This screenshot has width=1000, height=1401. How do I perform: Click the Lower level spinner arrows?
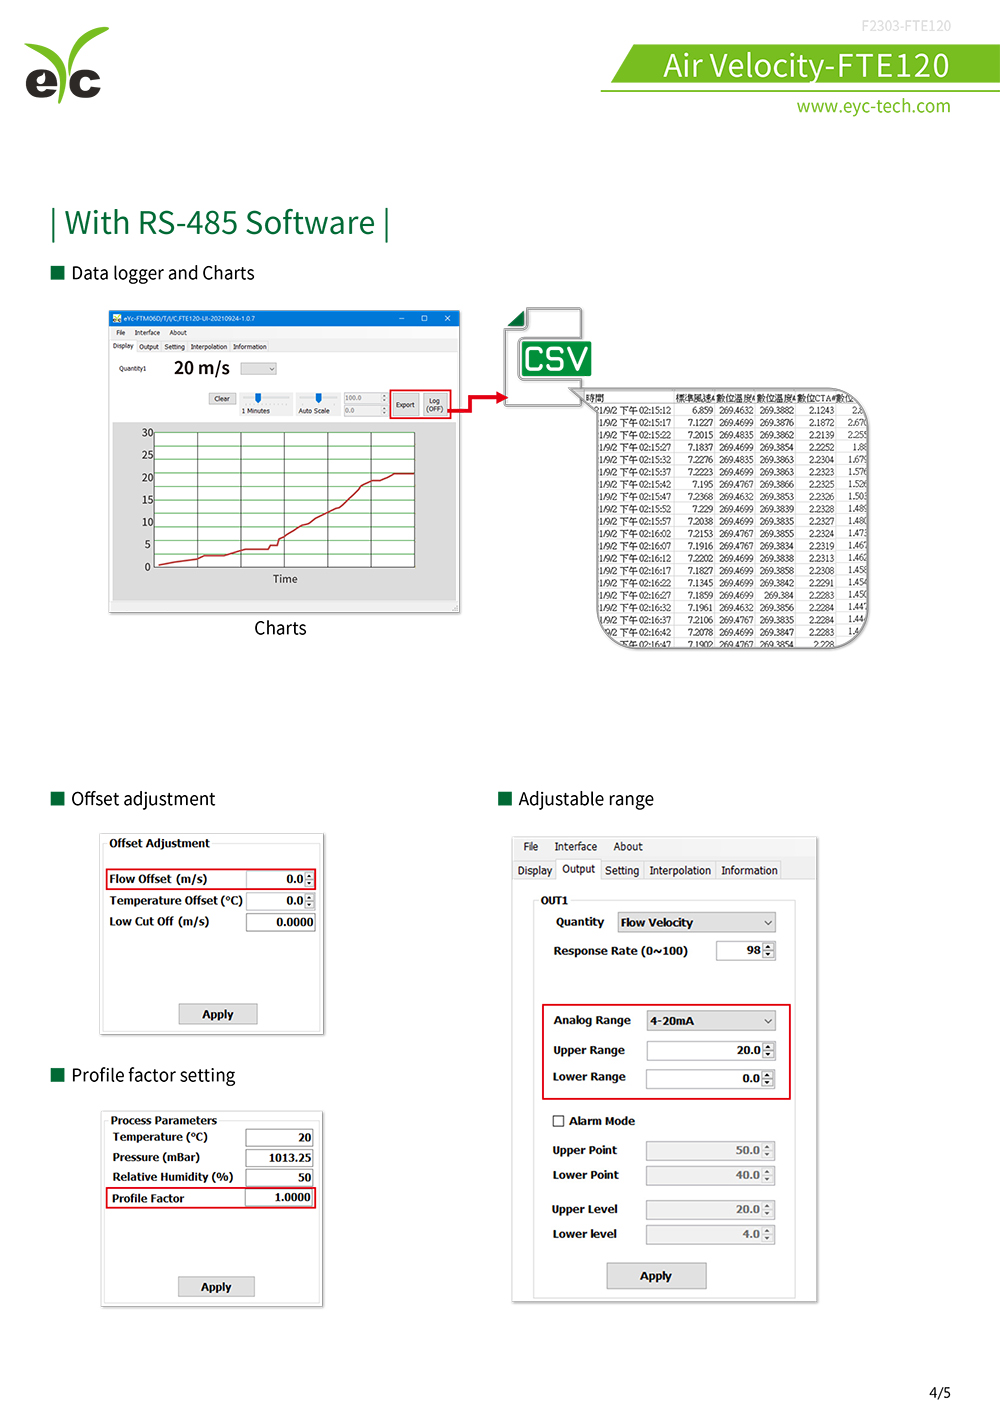pos(768,1234)
